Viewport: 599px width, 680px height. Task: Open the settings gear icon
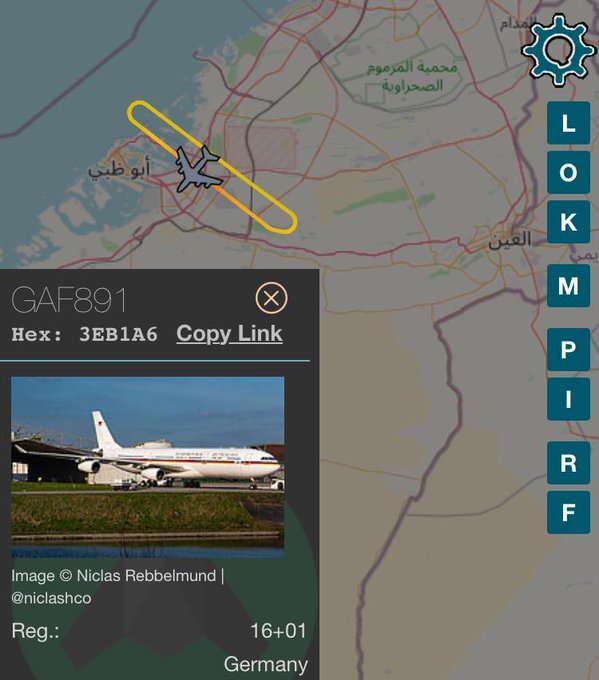(558, 49)
